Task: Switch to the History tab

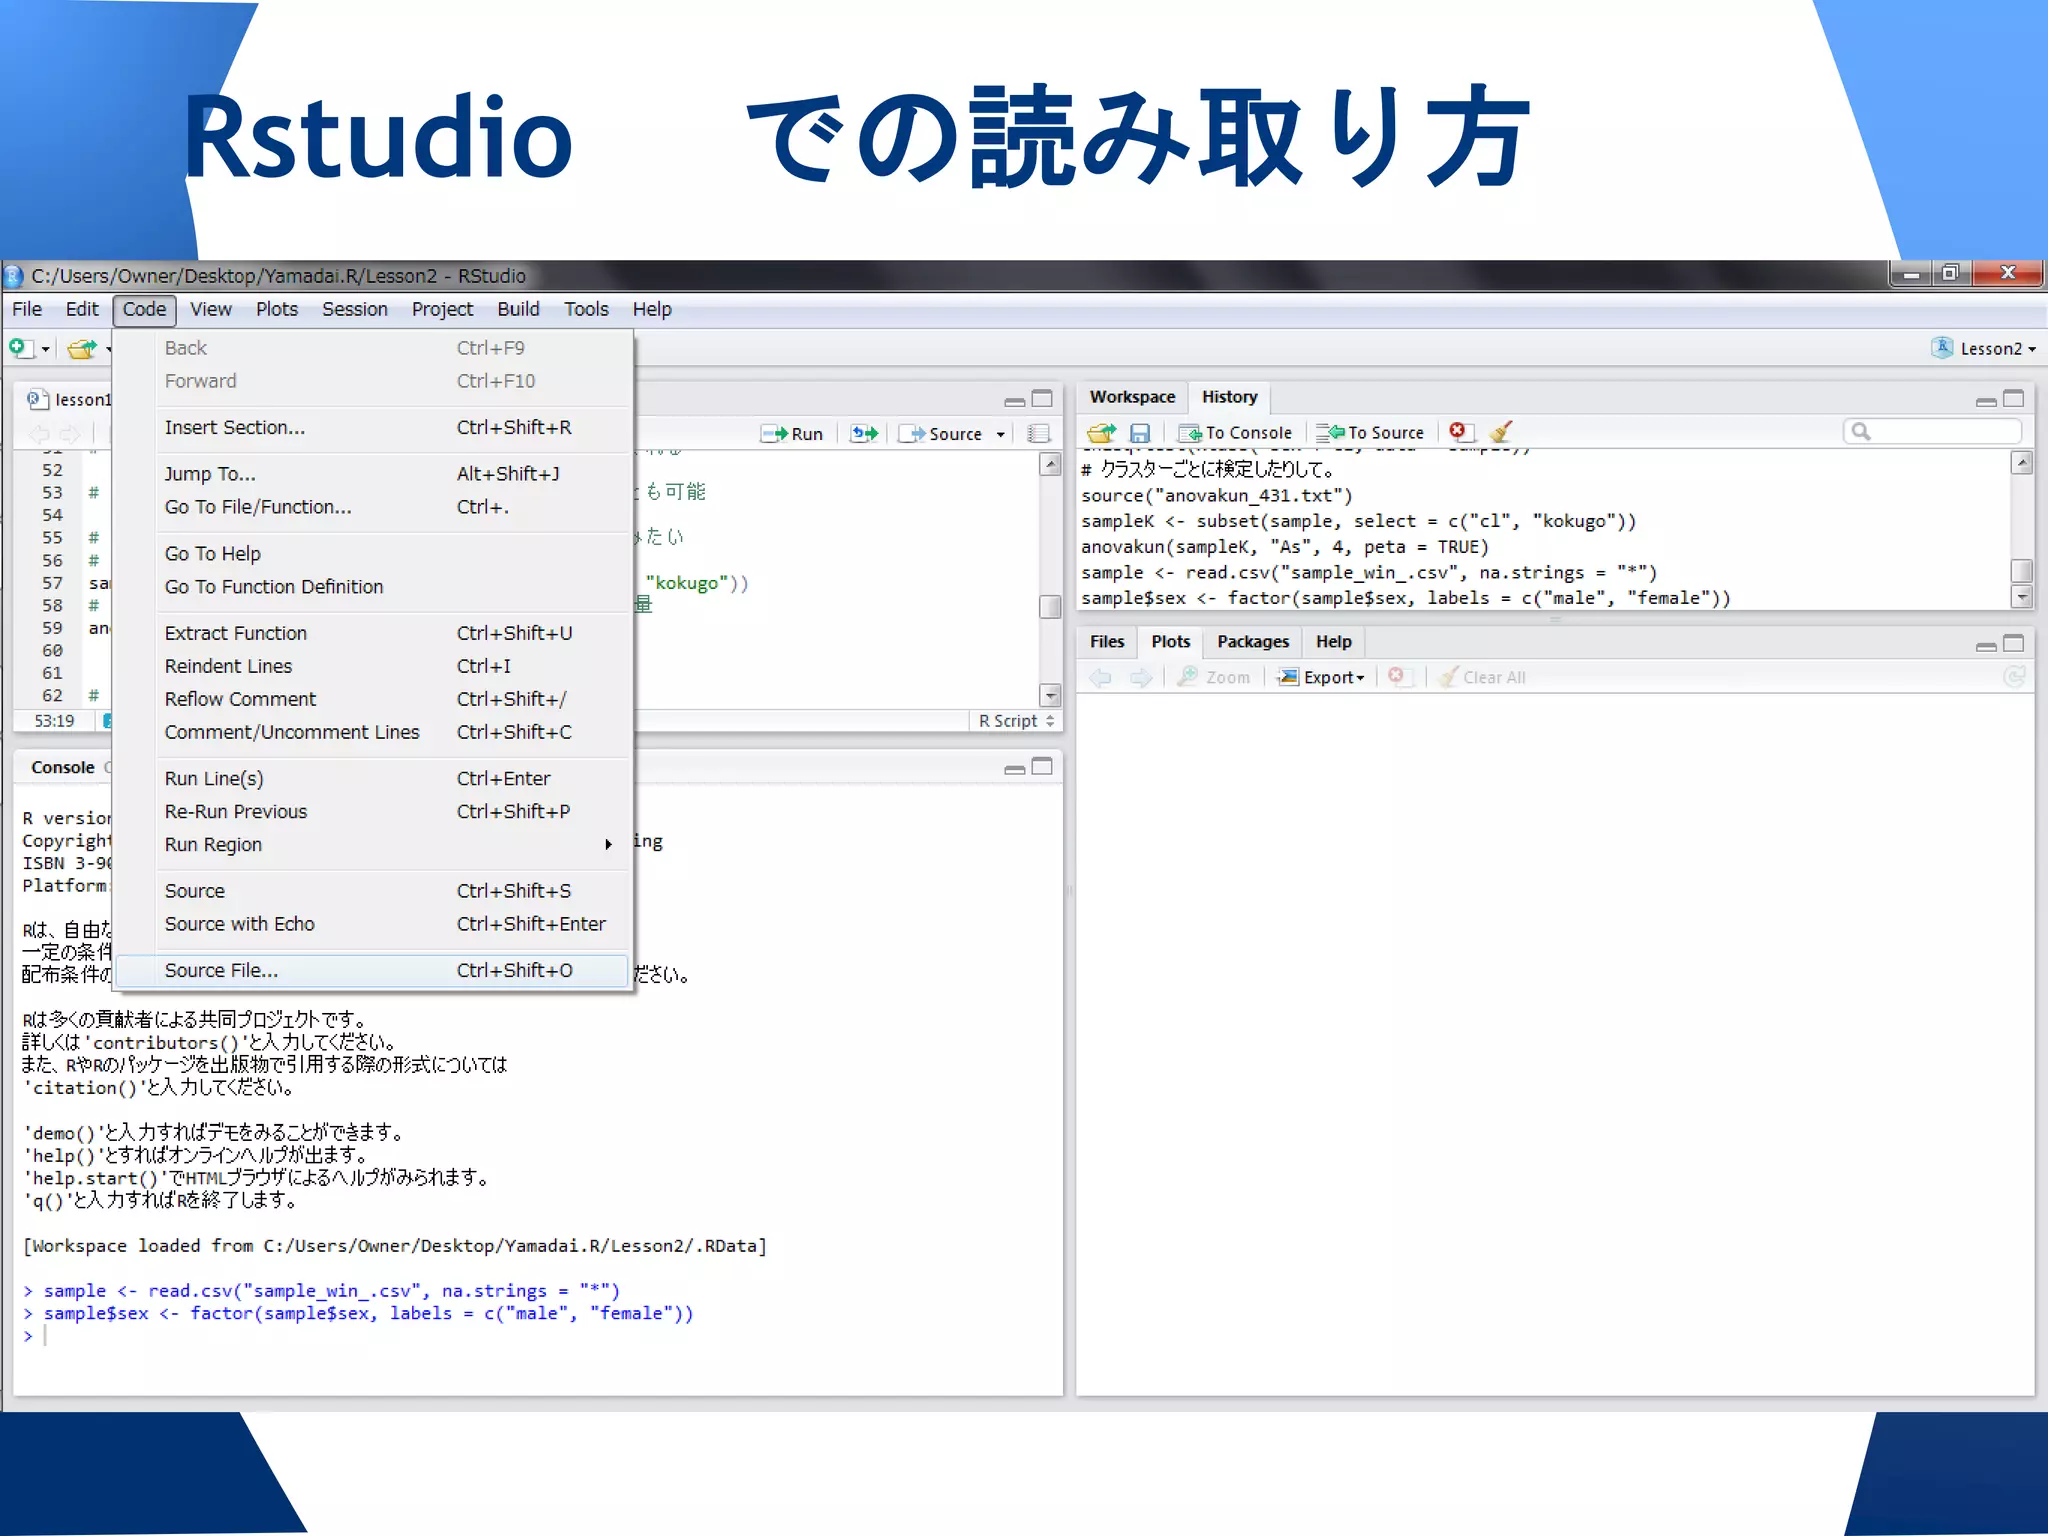Action: 1229,397
